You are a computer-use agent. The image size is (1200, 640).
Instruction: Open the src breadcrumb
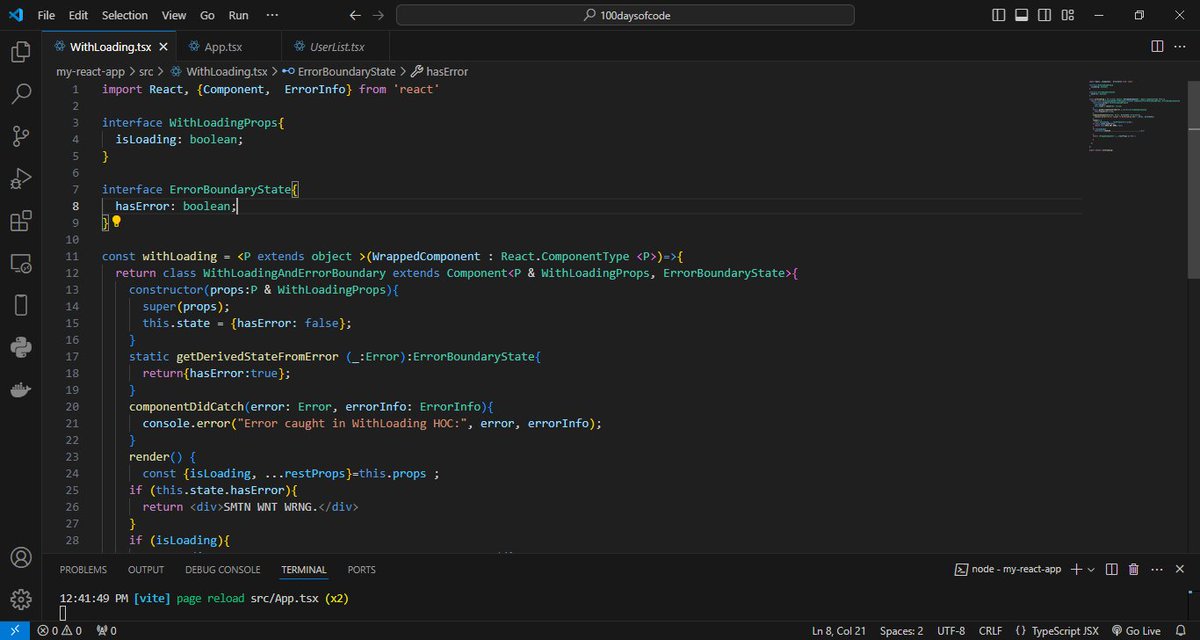coord(146,72)
